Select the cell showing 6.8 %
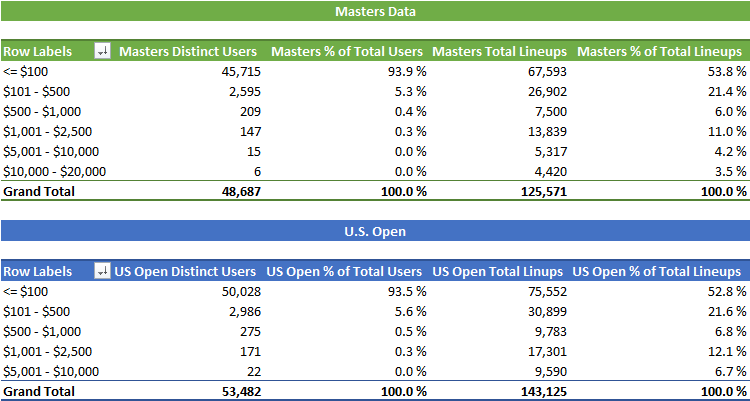The height and width of the screenshot is (401, 750). click(730, 332)
